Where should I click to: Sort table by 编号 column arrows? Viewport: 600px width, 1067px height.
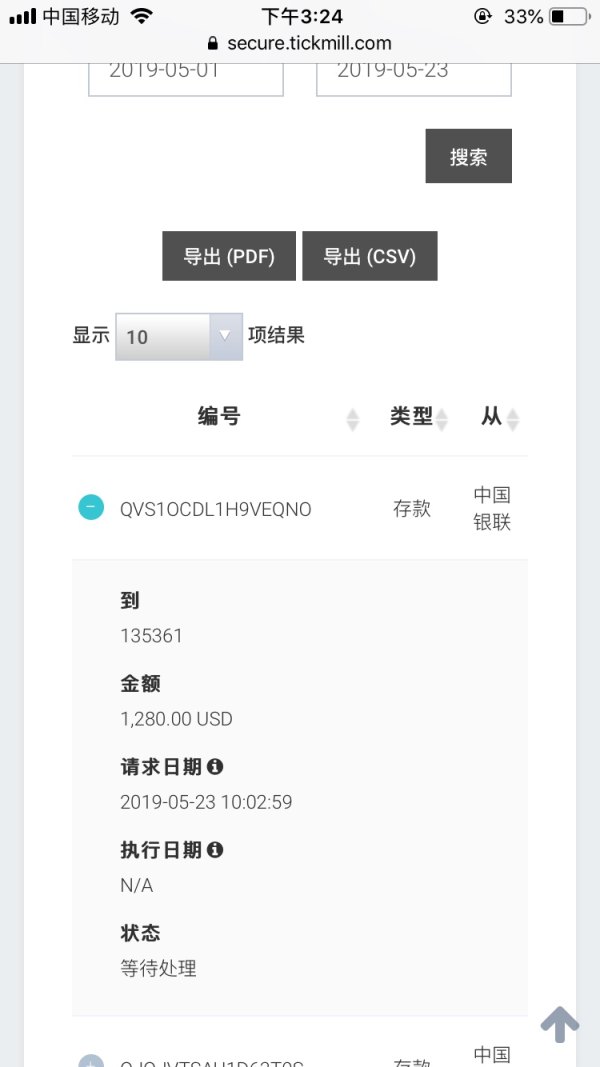(352, 419)
